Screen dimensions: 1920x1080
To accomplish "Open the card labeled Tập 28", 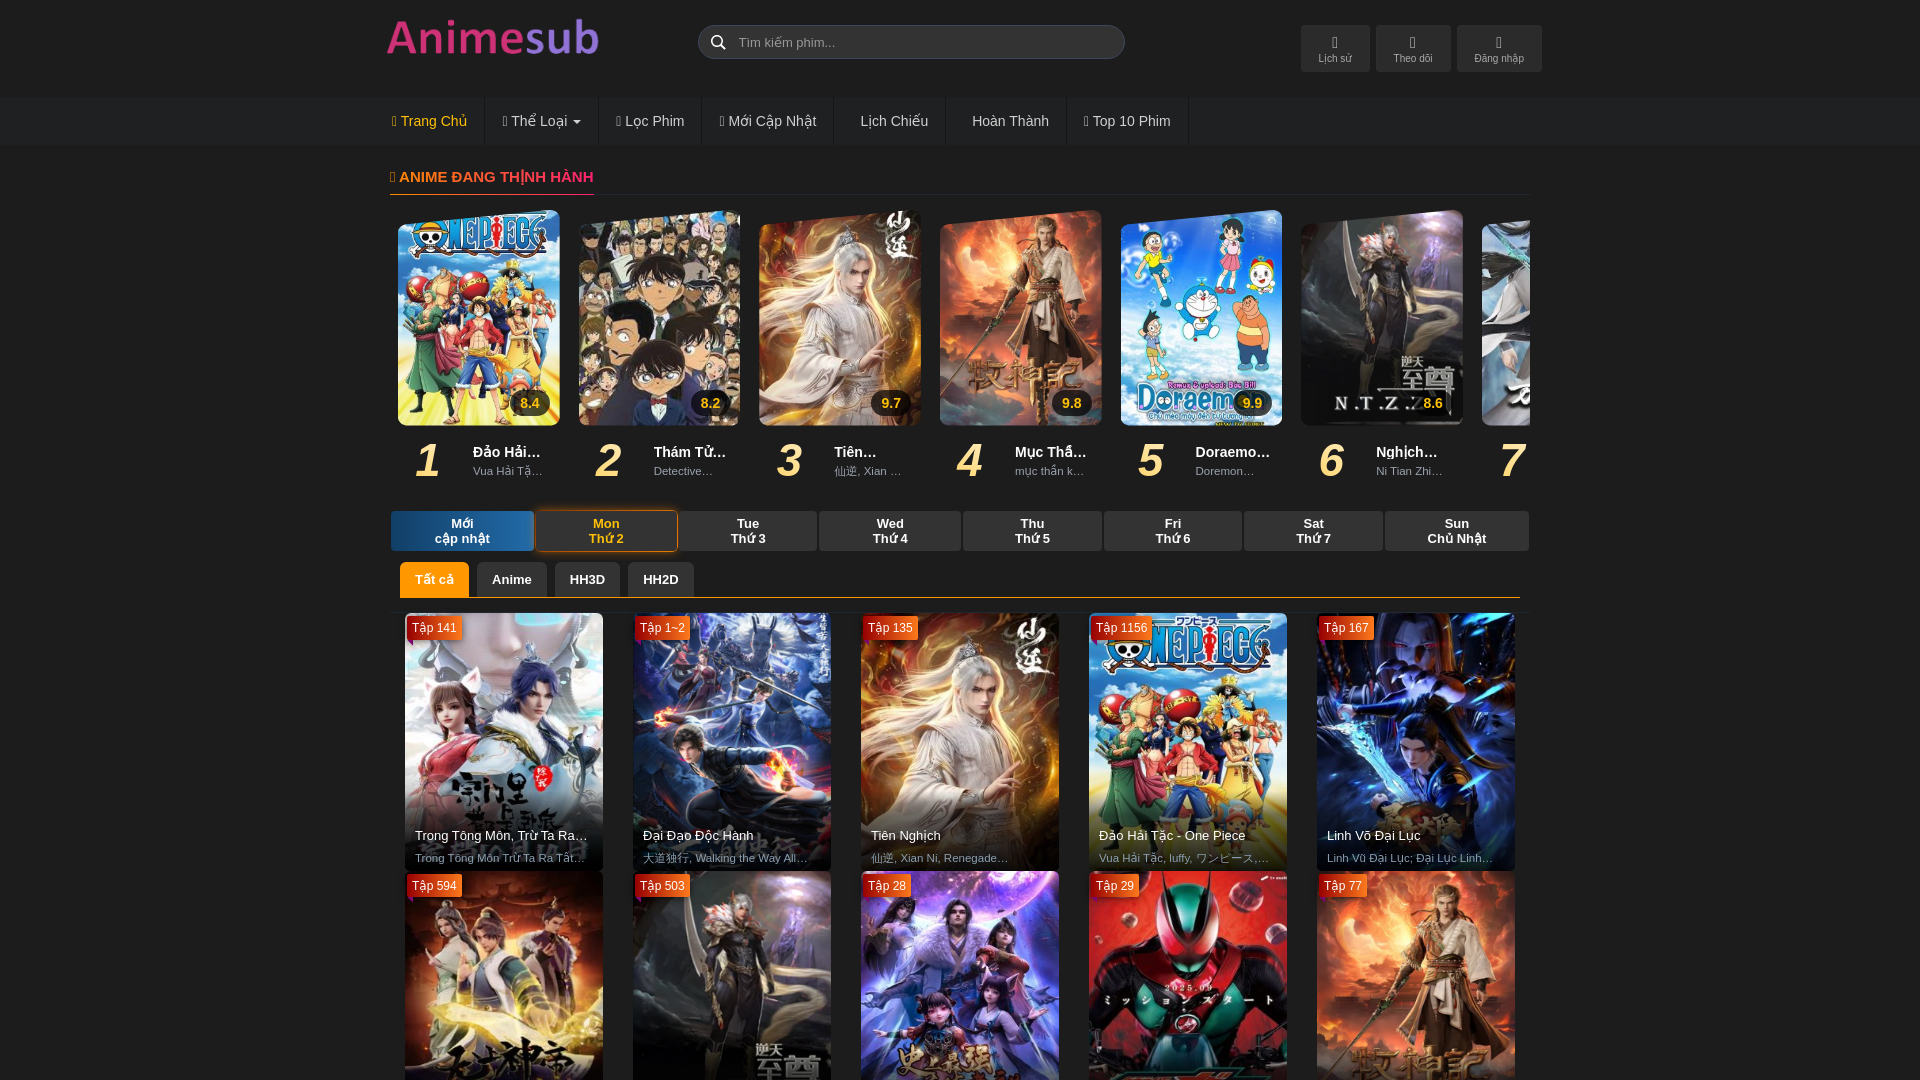I will click(960, 976).
